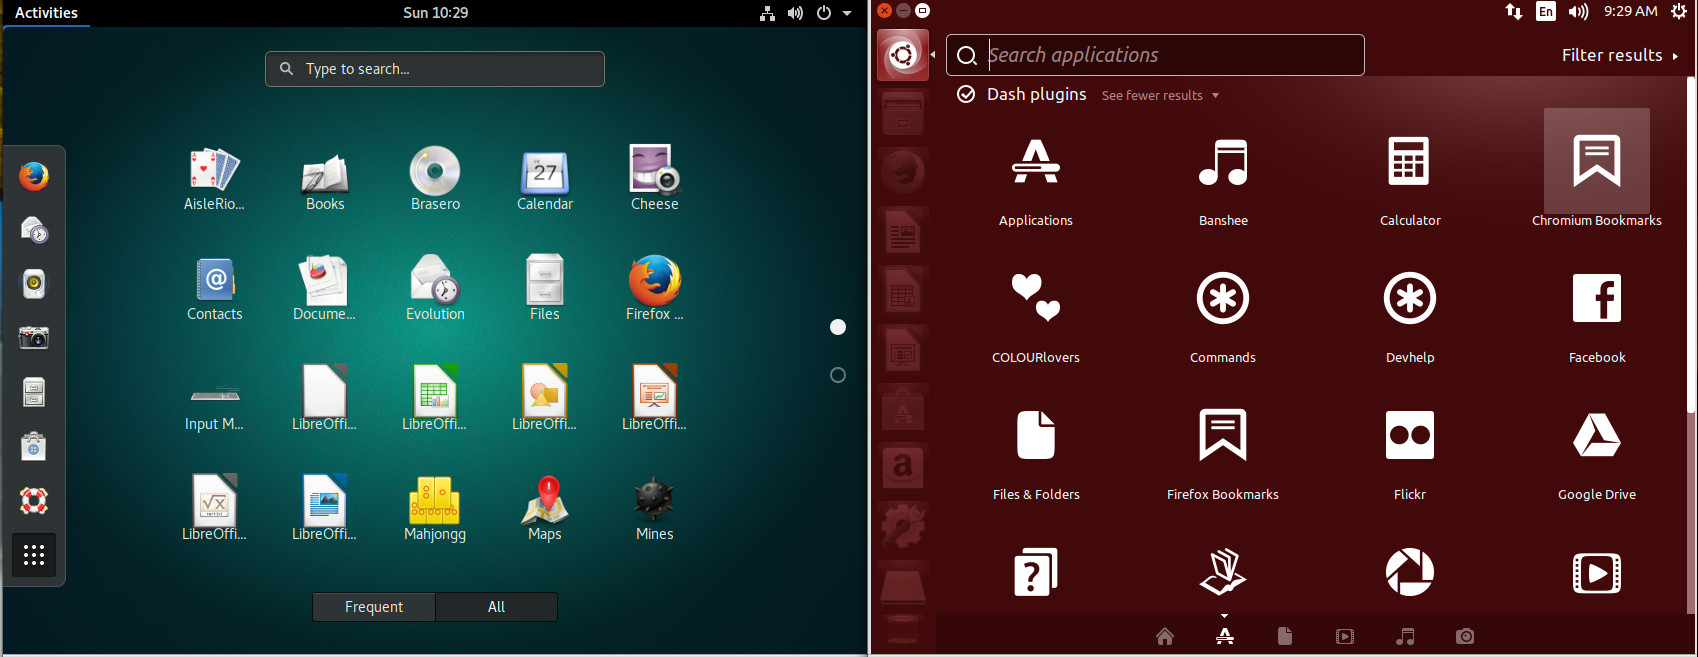The image size is (1698, 657).
Task: Switch to the All apps view
Action: (x=496, y=607)
